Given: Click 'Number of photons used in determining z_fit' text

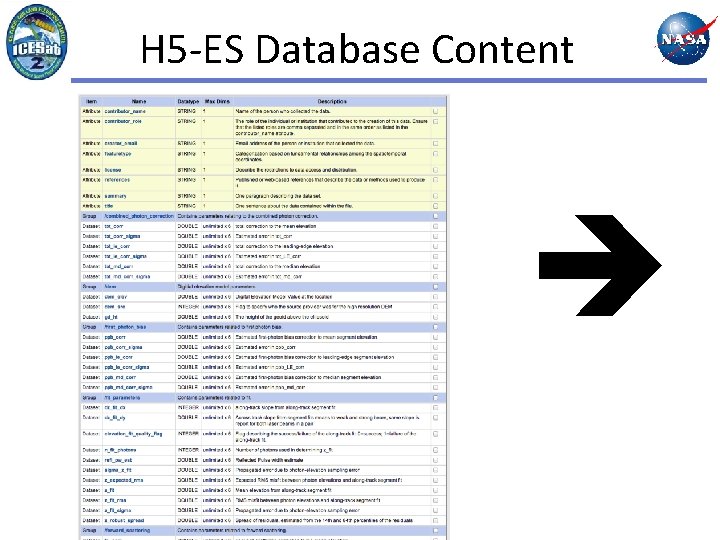Looking at the screenshot, I should click(284, 450).
